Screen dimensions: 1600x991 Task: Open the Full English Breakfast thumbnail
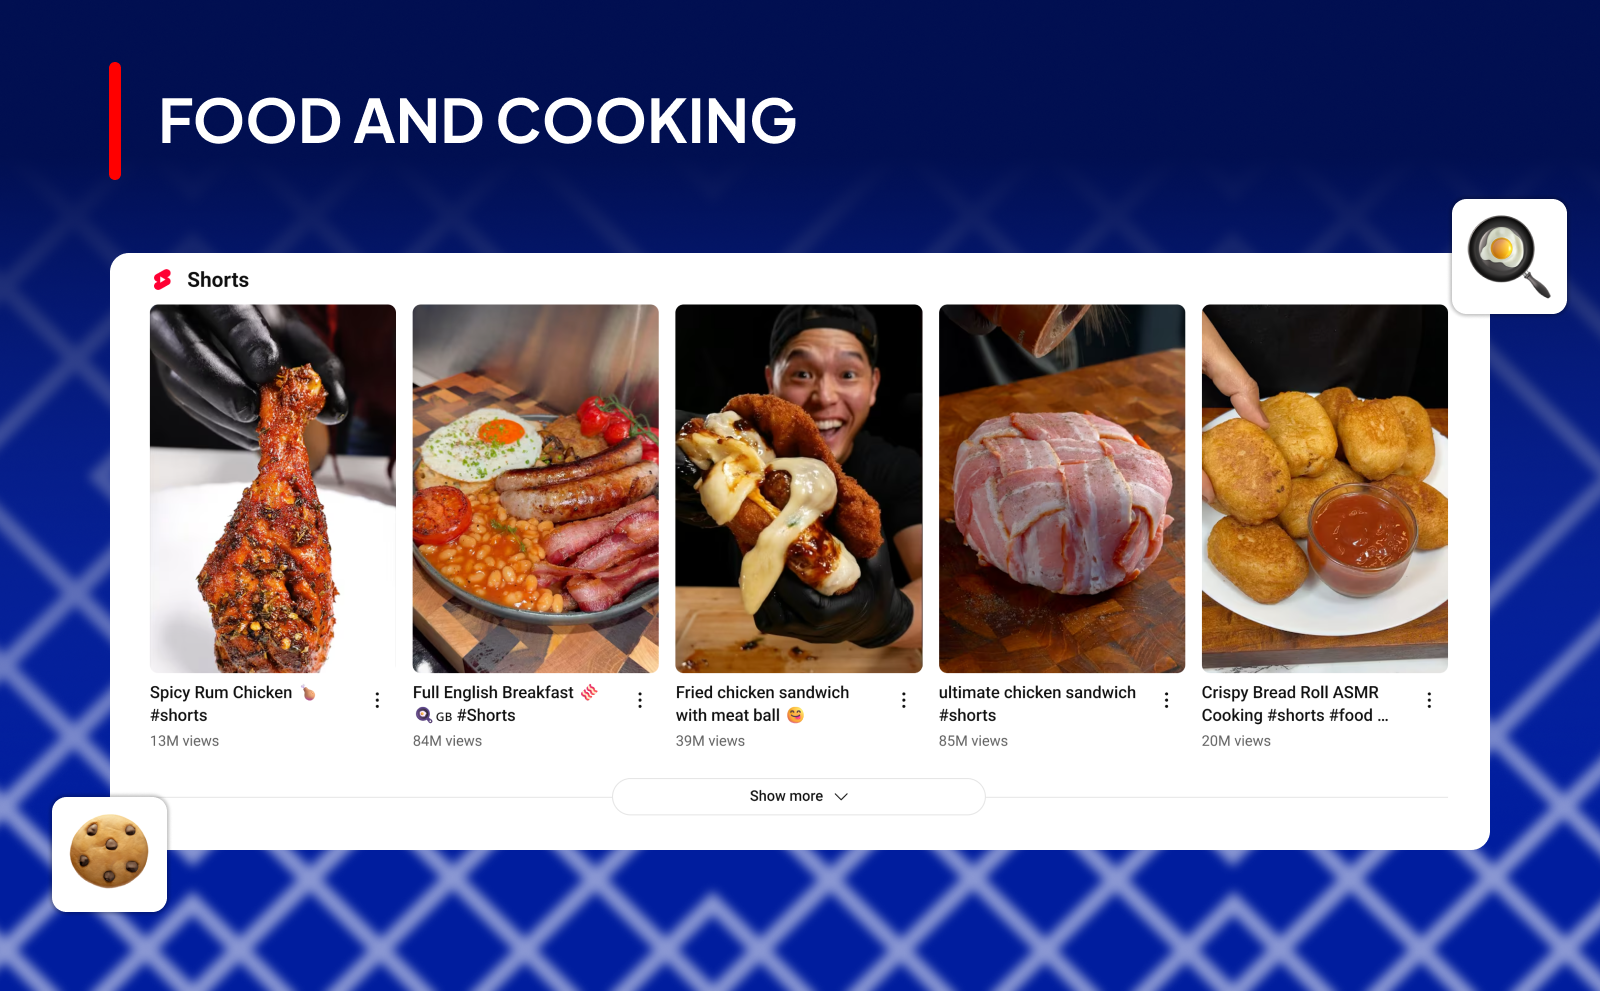tap(536, 488)
